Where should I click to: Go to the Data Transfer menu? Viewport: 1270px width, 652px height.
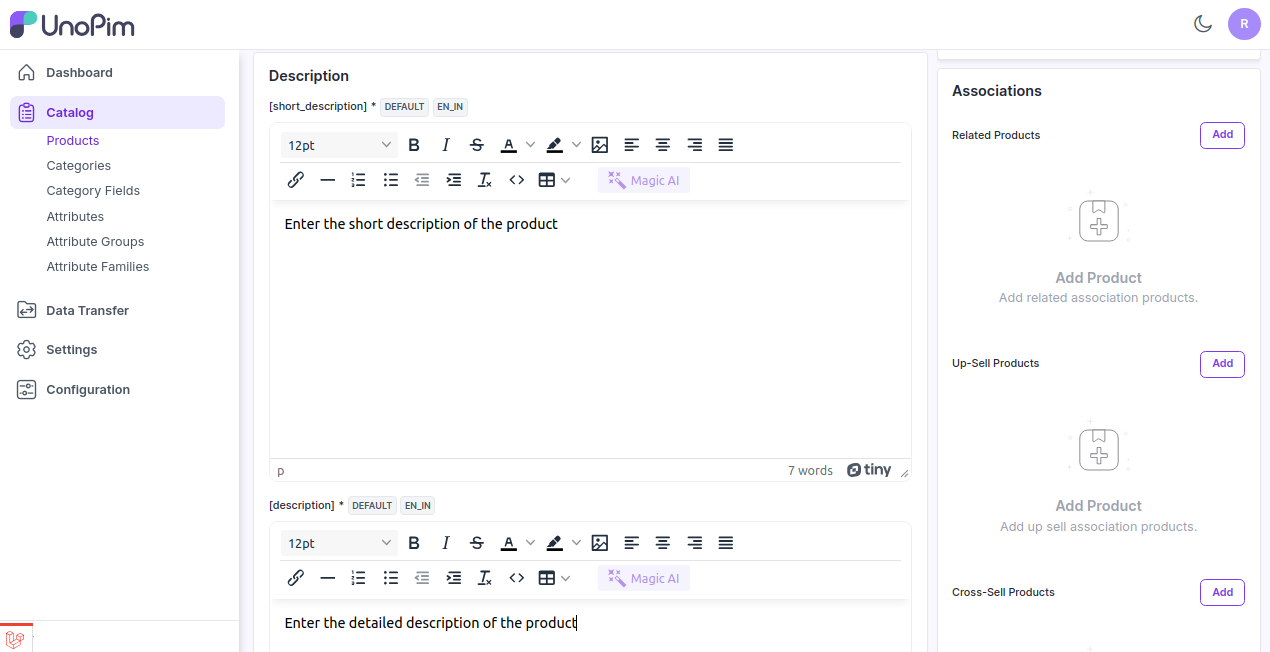tap(87, 311)
